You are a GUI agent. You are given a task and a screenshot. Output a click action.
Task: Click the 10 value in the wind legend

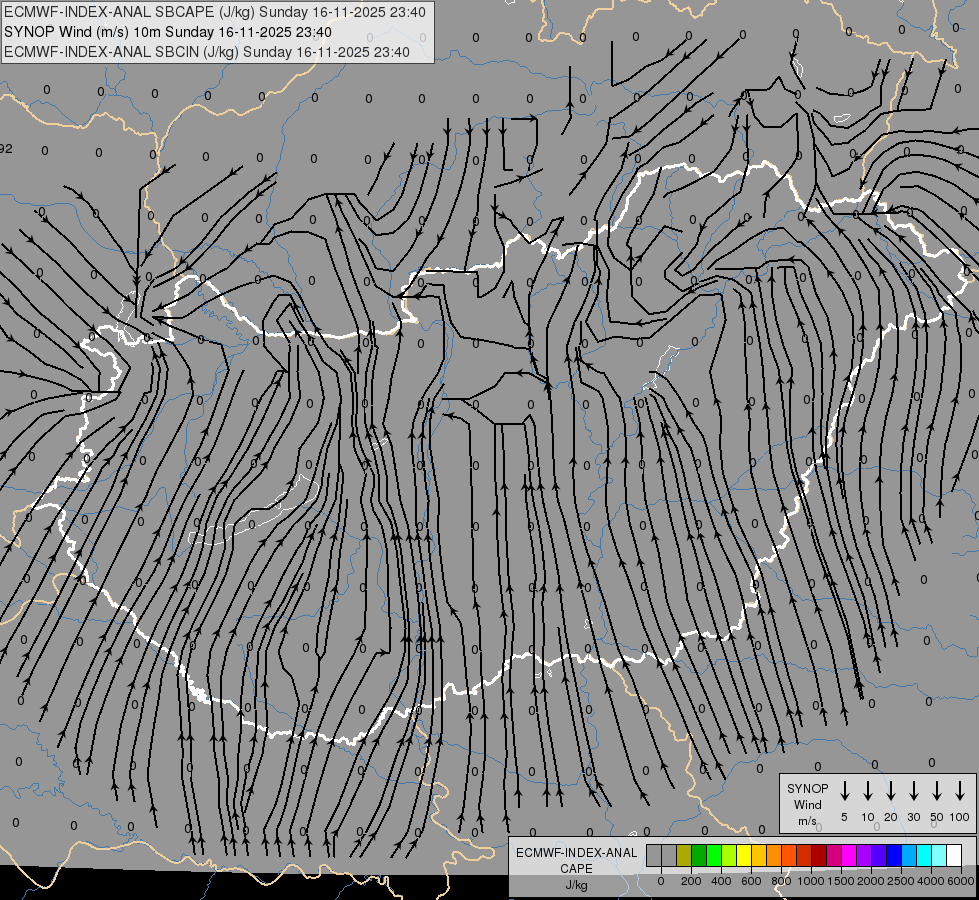tap(868, 817)
